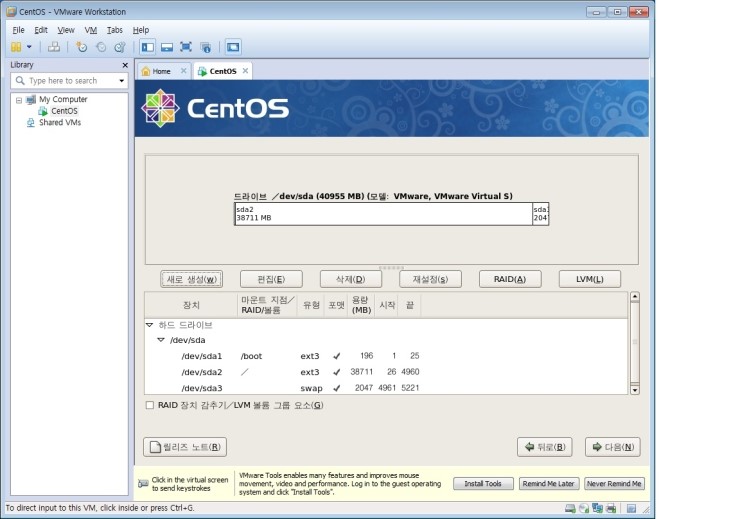Open the Tabs menu

(x=115, y=30)
